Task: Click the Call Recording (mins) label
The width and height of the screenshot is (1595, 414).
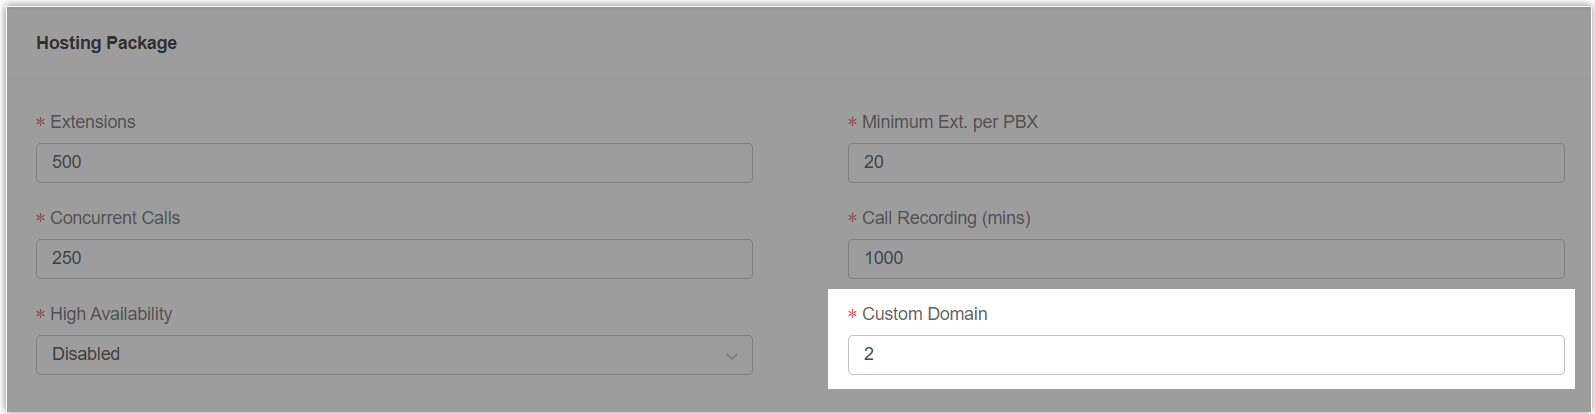Action: pyautogui.click(x=946, y=218)
